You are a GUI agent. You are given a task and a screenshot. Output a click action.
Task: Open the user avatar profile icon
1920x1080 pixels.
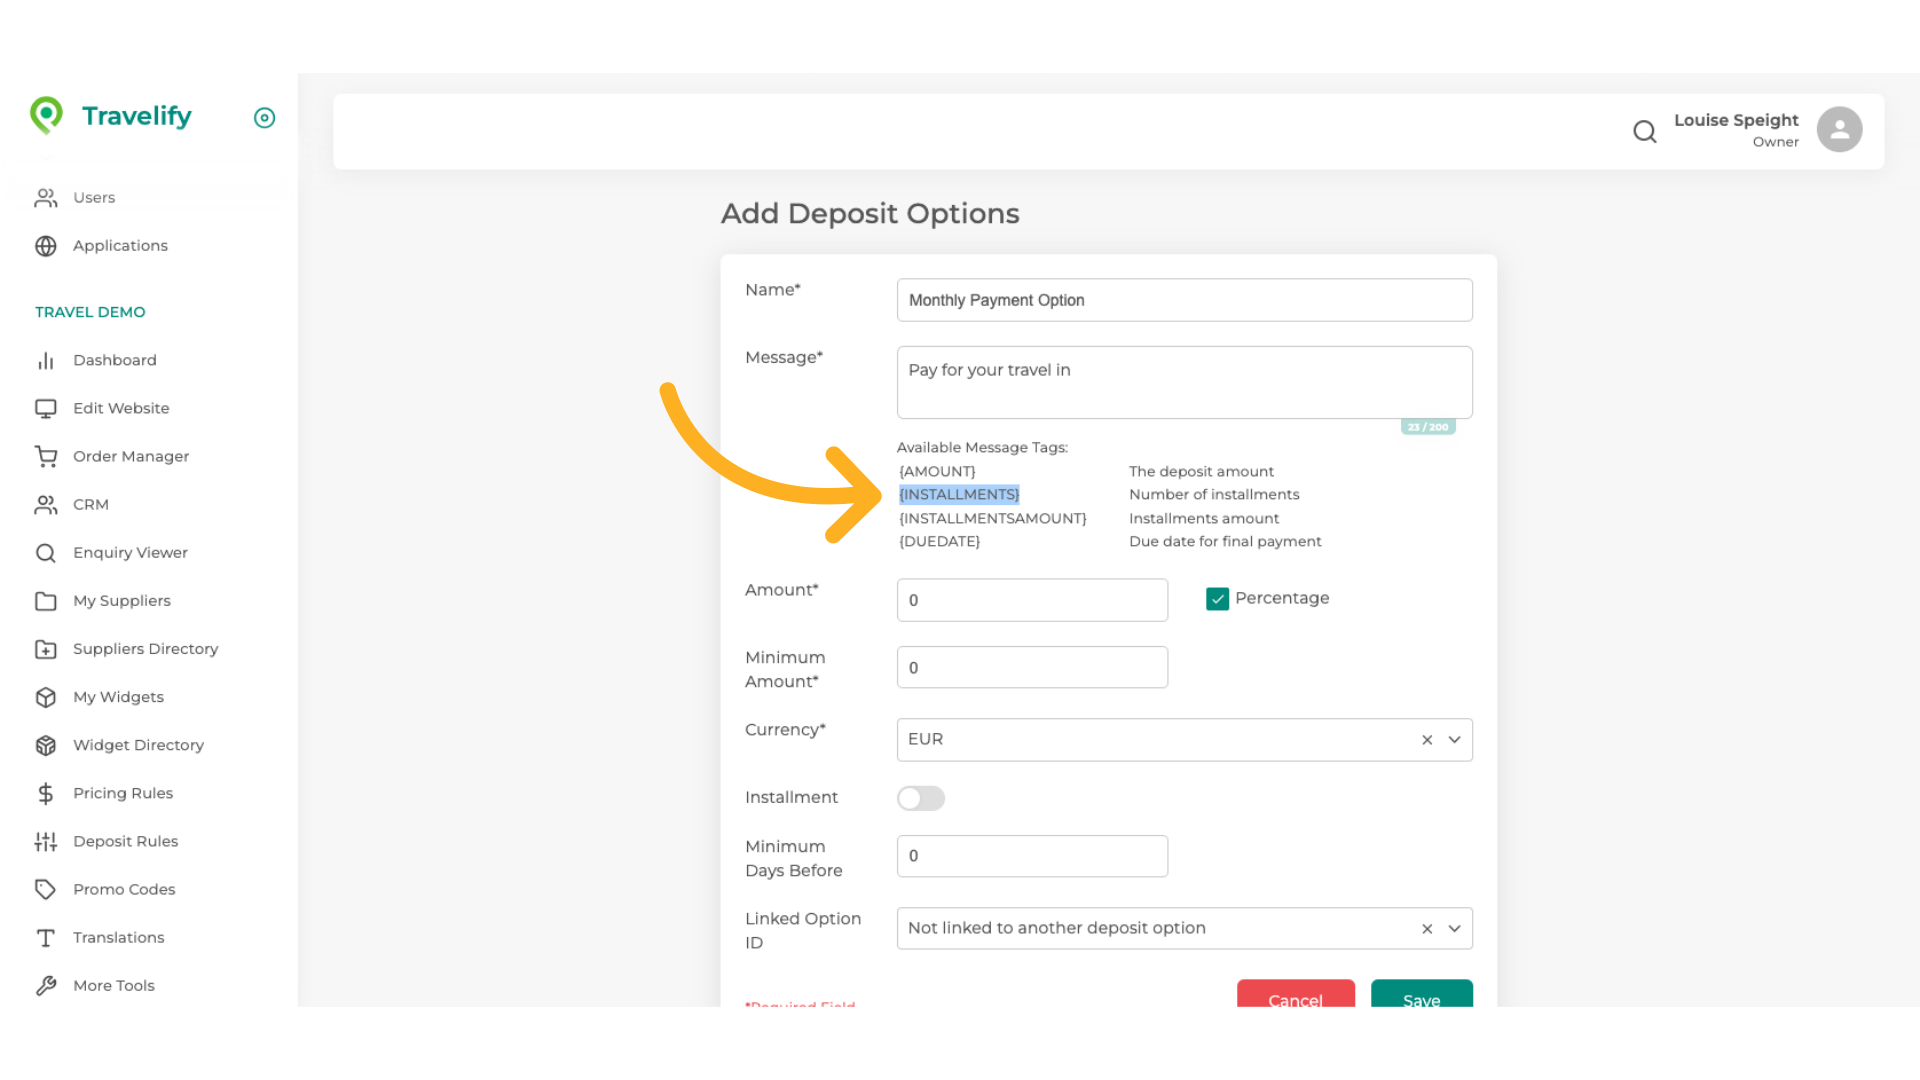(1839, 130)
